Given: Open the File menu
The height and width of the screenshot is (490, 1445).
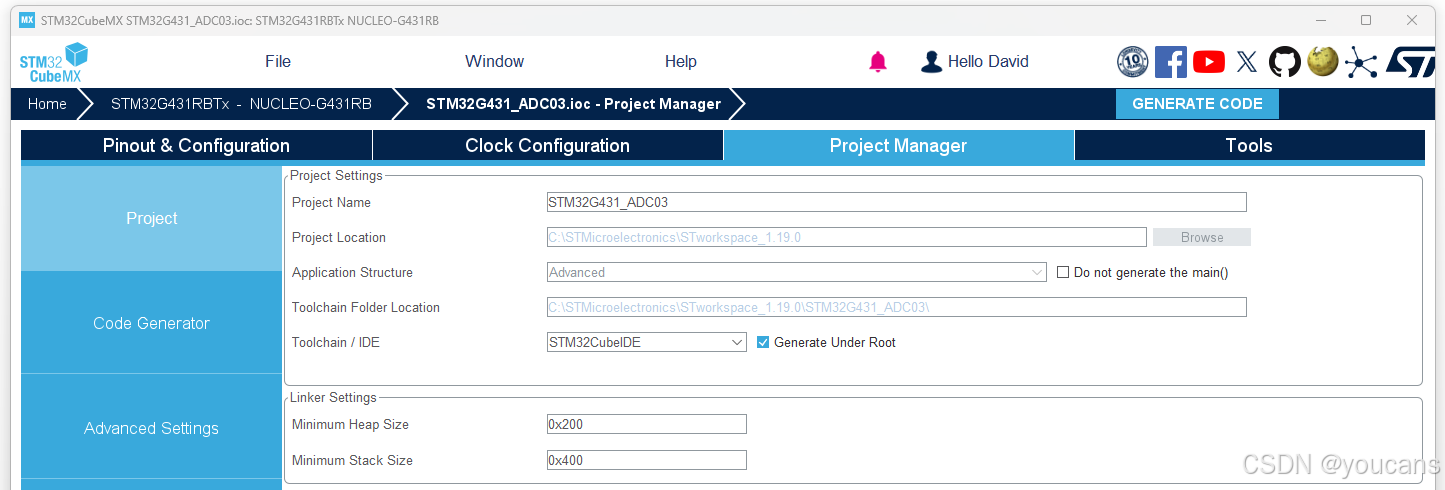Looking at the screenshot, I should (278, 62).
